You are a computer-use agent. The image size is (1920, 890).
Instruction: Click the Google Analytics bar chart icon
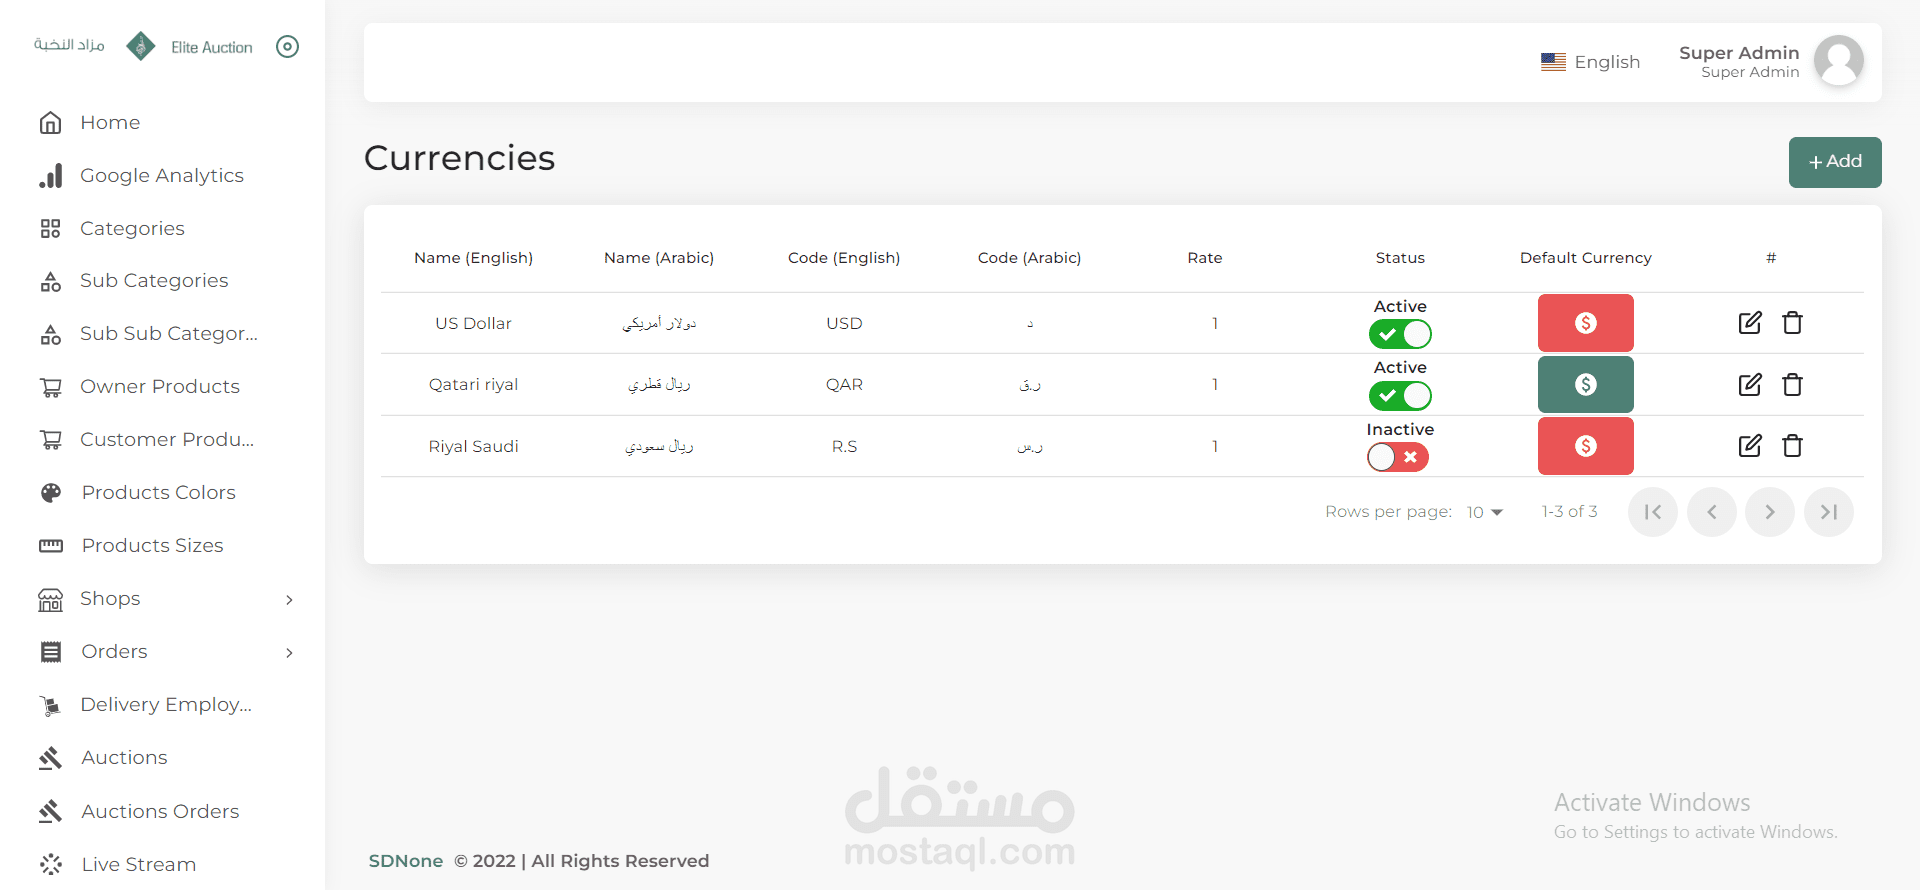(x=50, y=176)
